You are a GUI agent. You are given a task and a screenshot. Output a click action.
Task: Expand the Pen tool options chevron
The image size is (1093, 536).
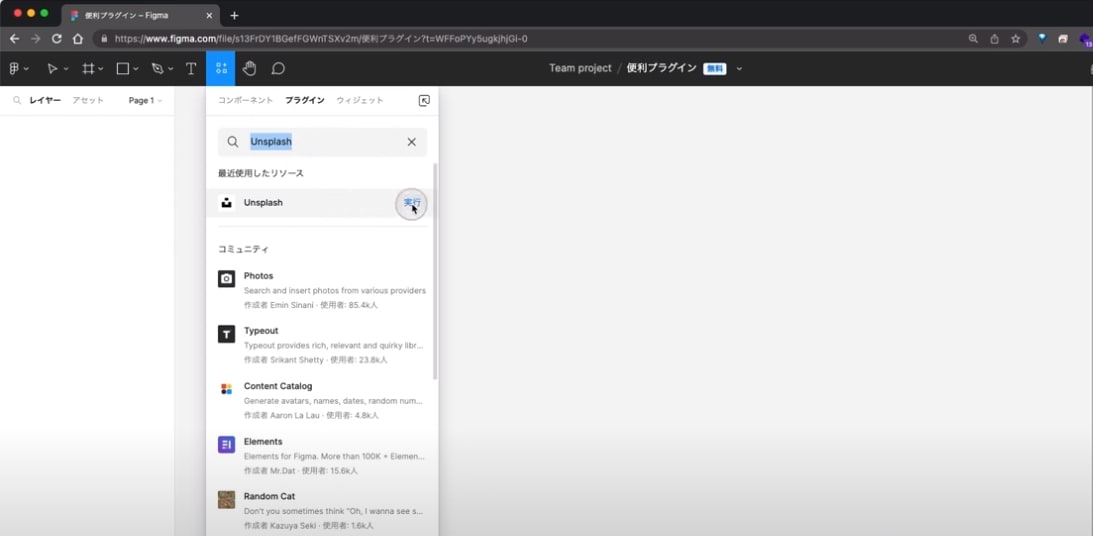pyautogui.click(x=171, y=69)
